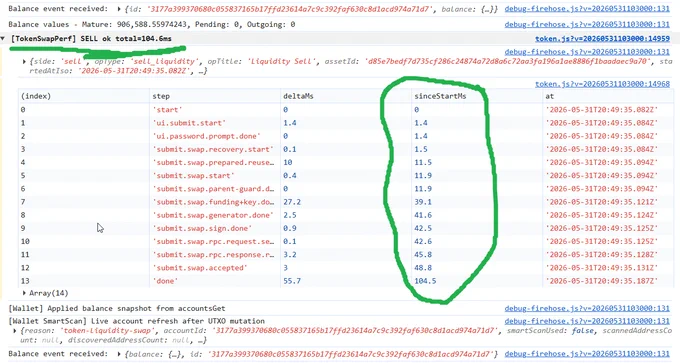Sort table by the sinceStartMs column header
The height and width of the screenshot is (363, 680).
477,96
